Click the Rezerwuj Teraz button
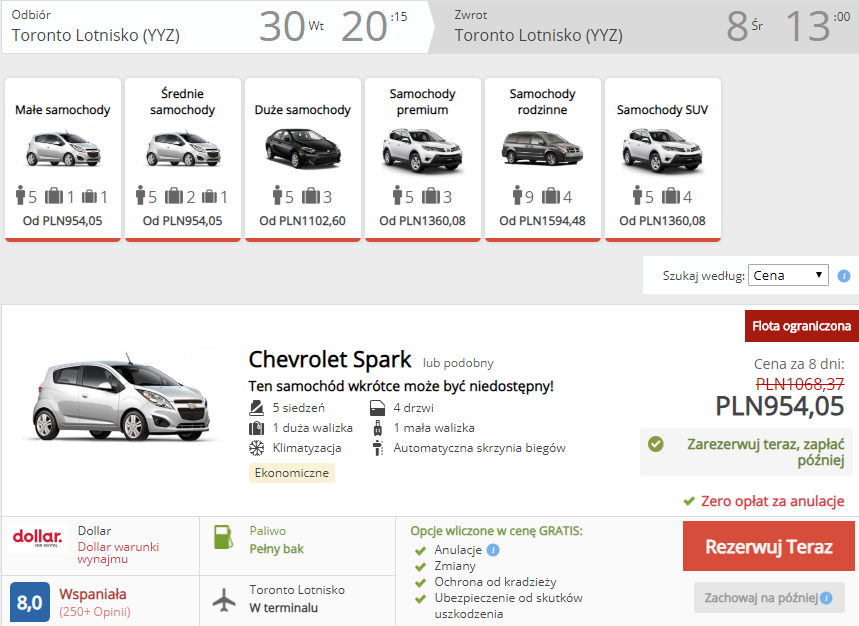This screenshot has height=626, width=859. click(769, 546)
